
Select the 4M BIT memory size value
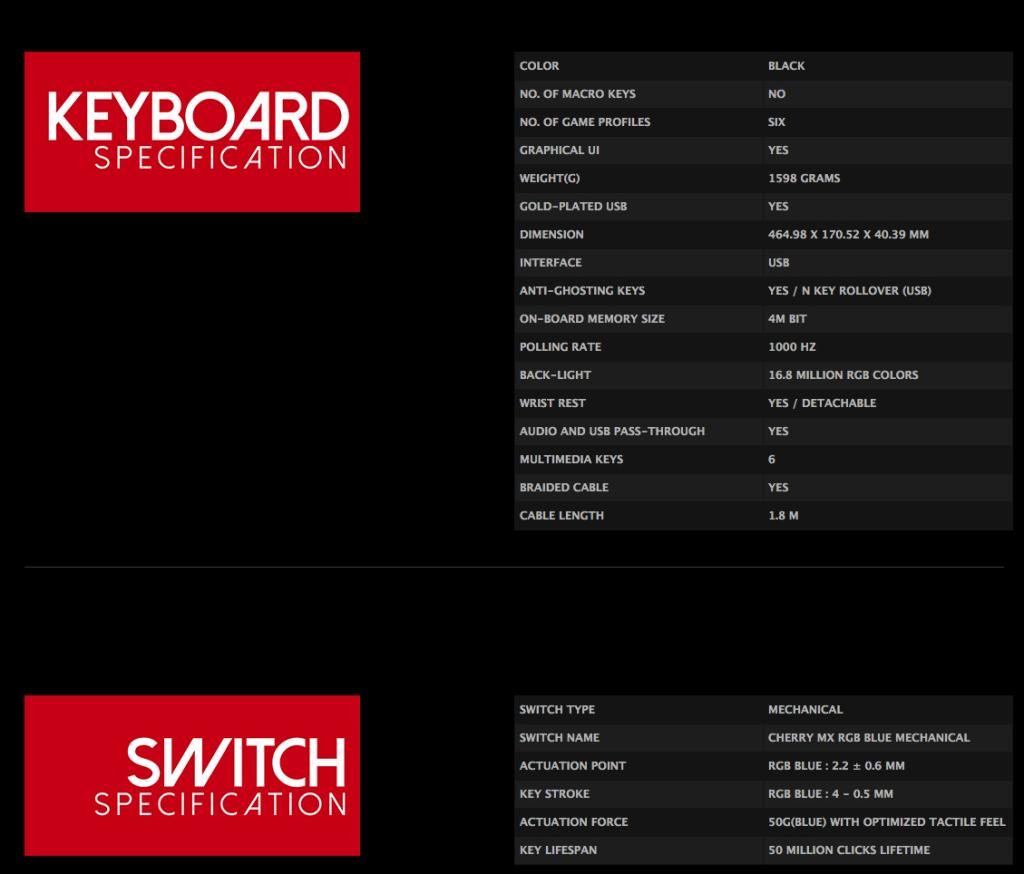pos(787,319)
